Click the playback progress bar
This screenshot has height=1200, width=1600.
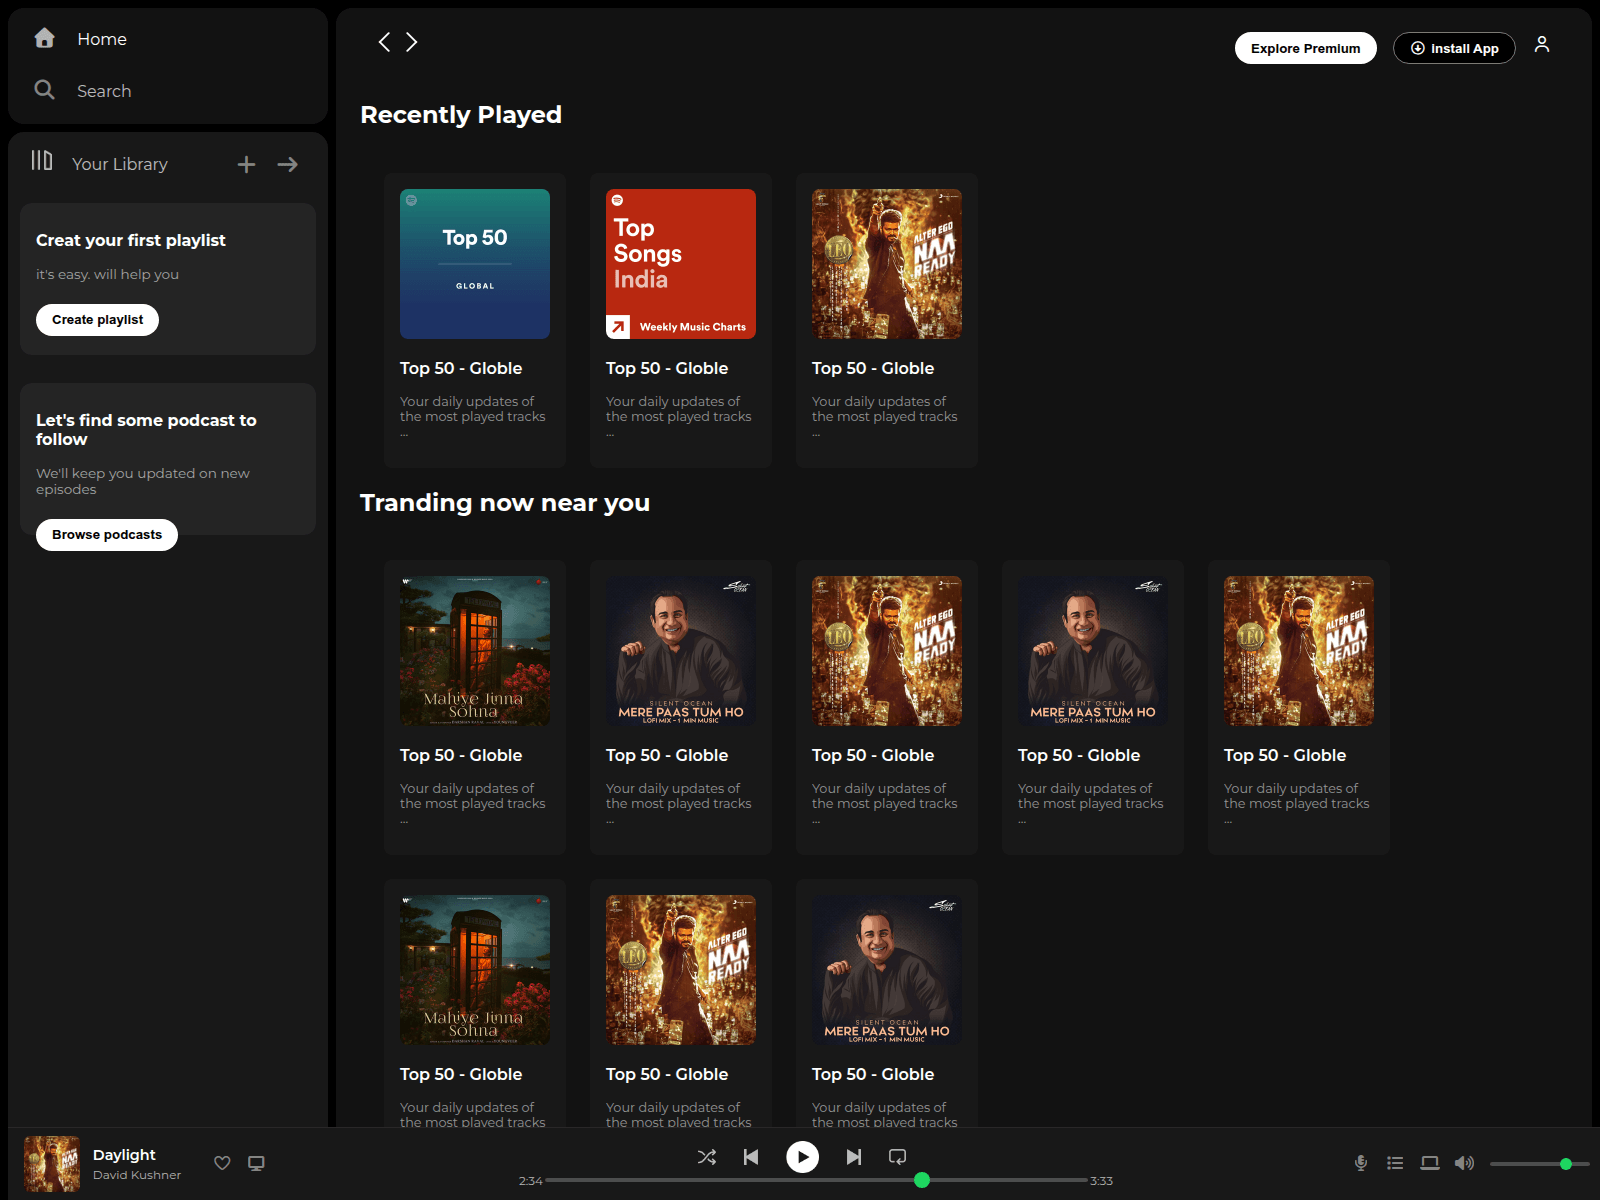point(816,1180)
